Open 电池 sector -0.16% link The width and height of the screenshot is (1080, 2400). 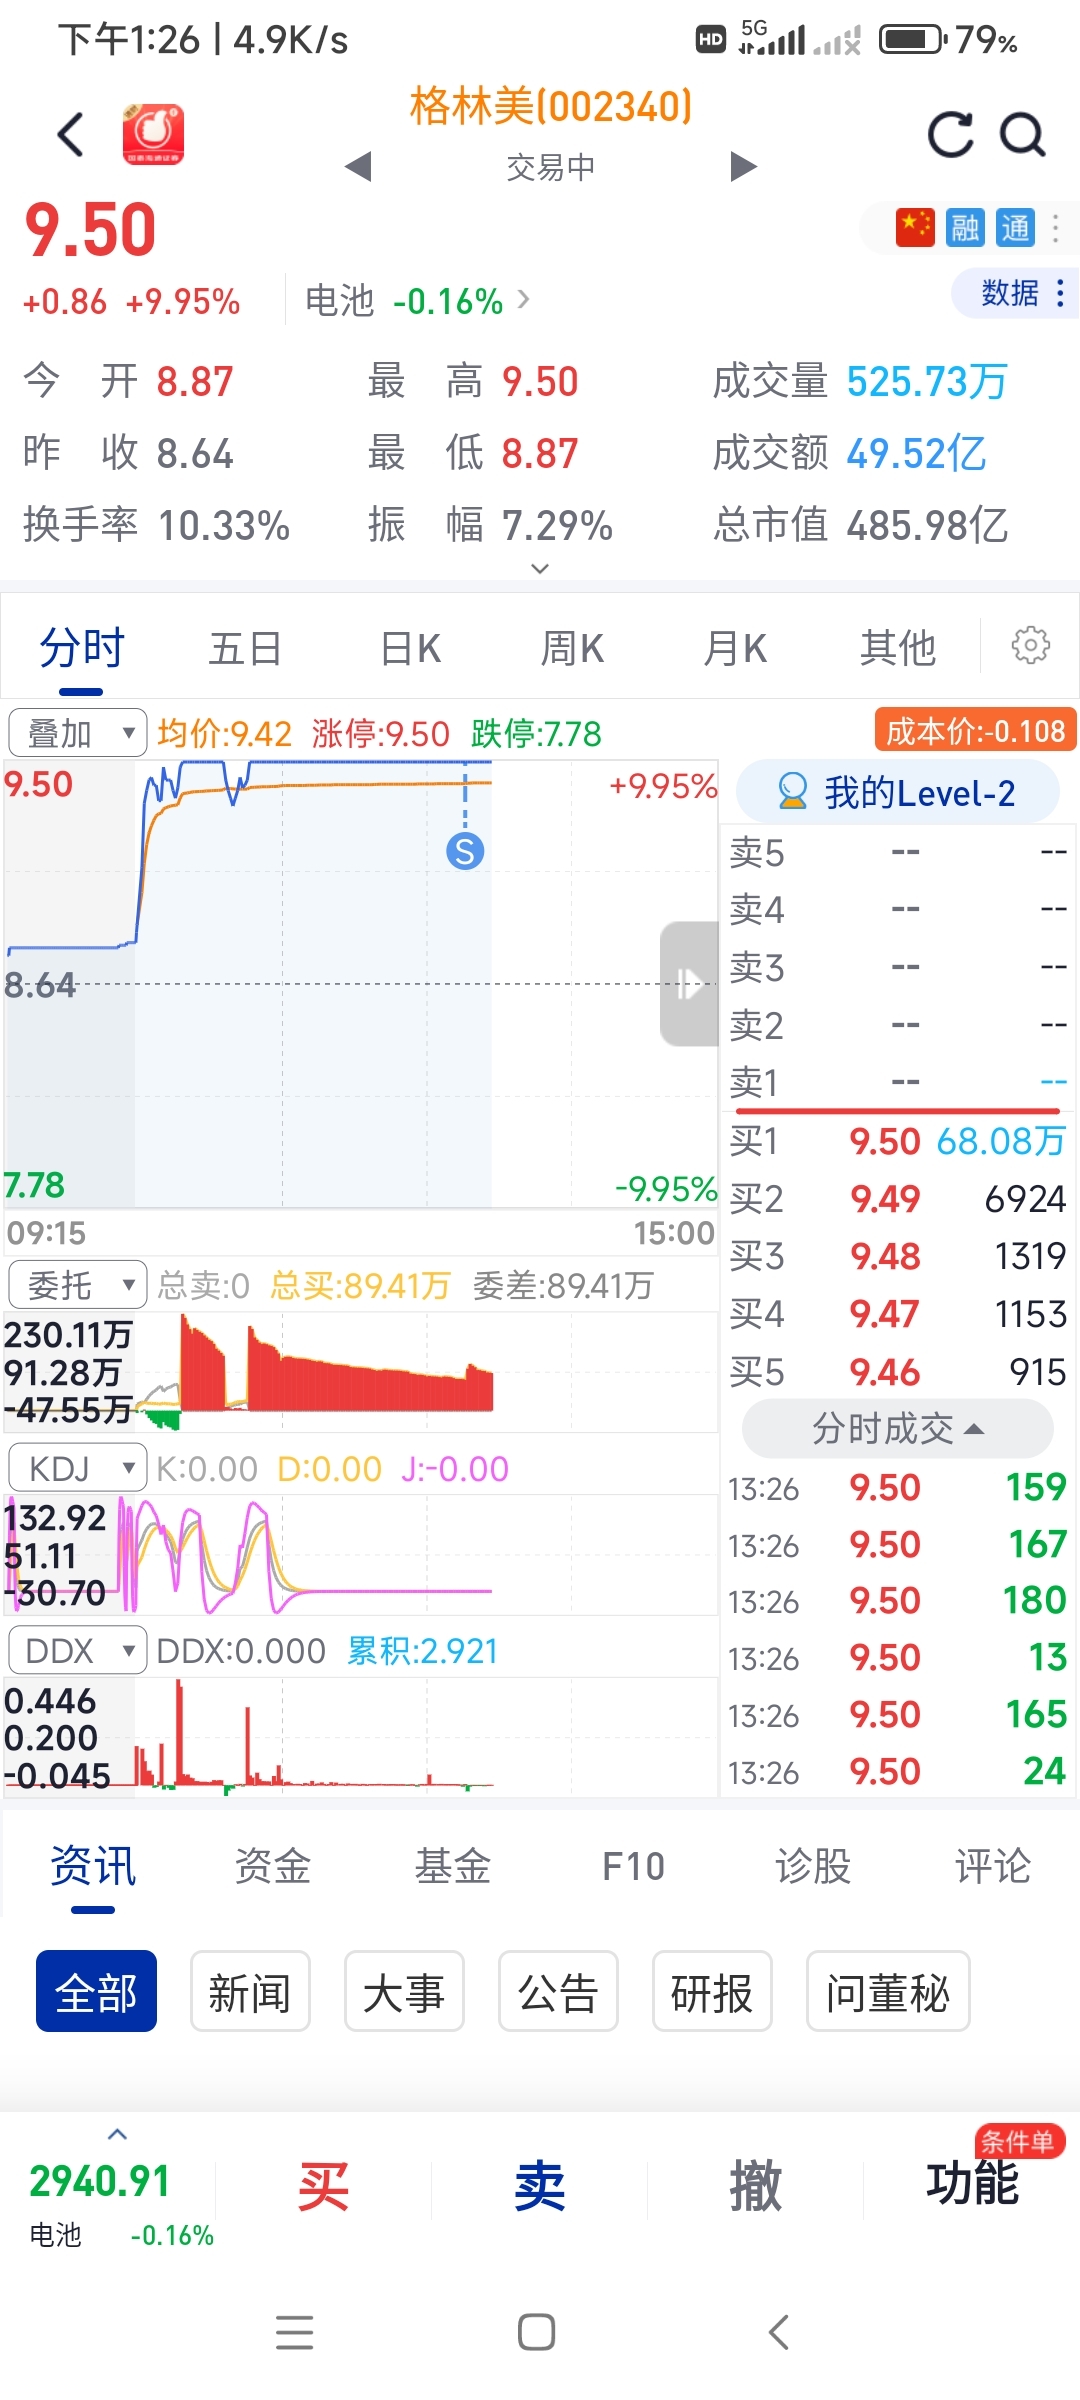coord(417,300)
